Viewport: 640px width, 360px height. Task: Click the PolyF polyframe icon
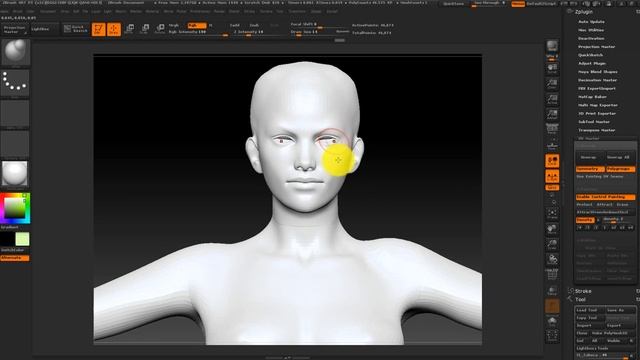tap(552, 275)
